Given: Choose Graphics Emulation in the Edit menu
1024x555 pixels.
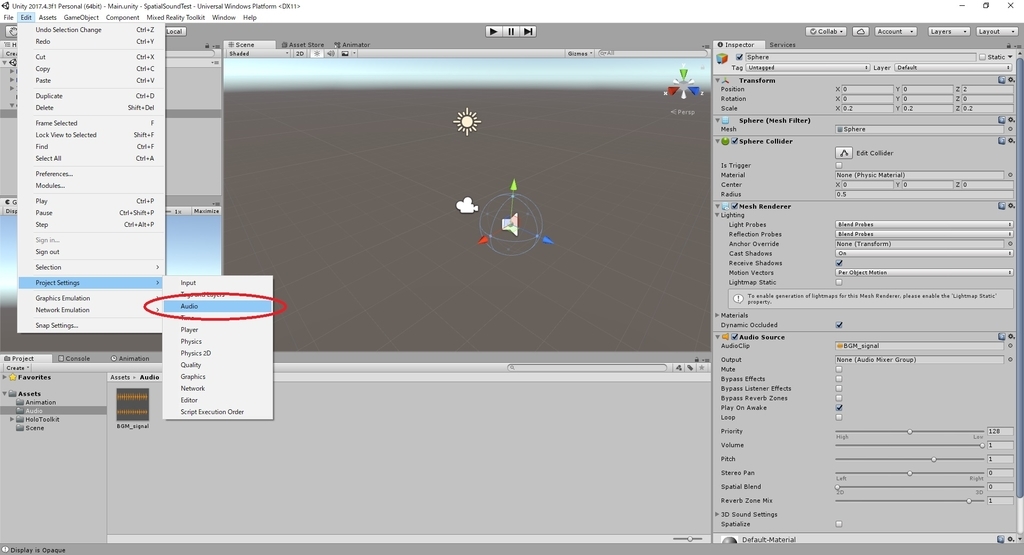Looking at the screenshot, I should [x=91, y=298].
